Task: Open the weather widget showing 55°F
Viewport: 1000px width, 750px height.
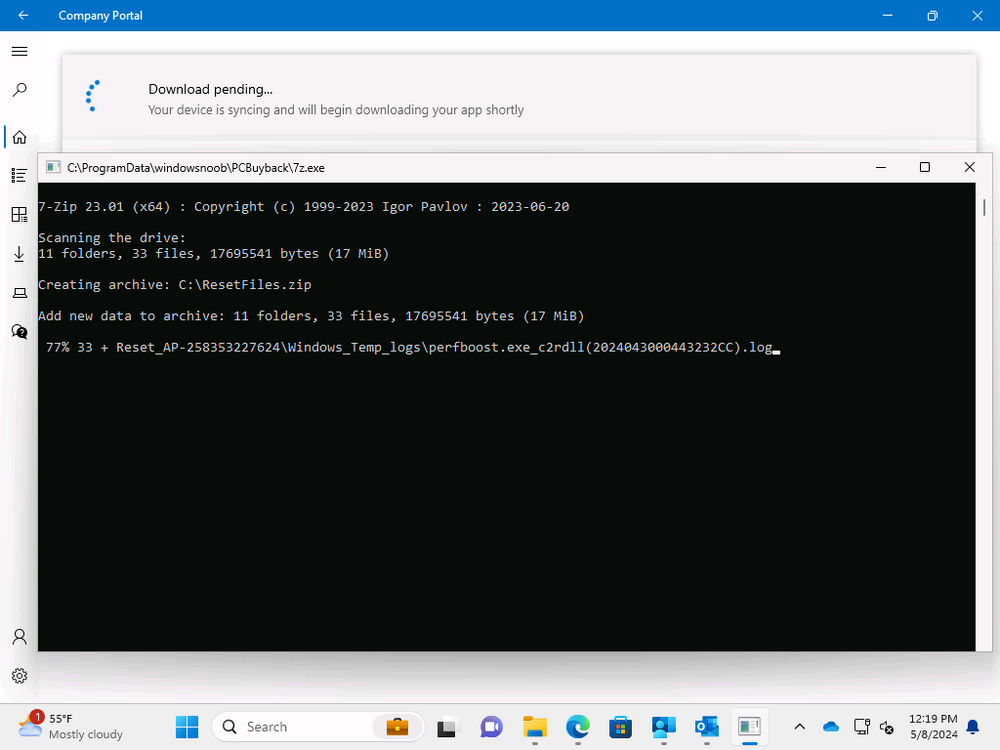Action: click(x=70, y=726)
